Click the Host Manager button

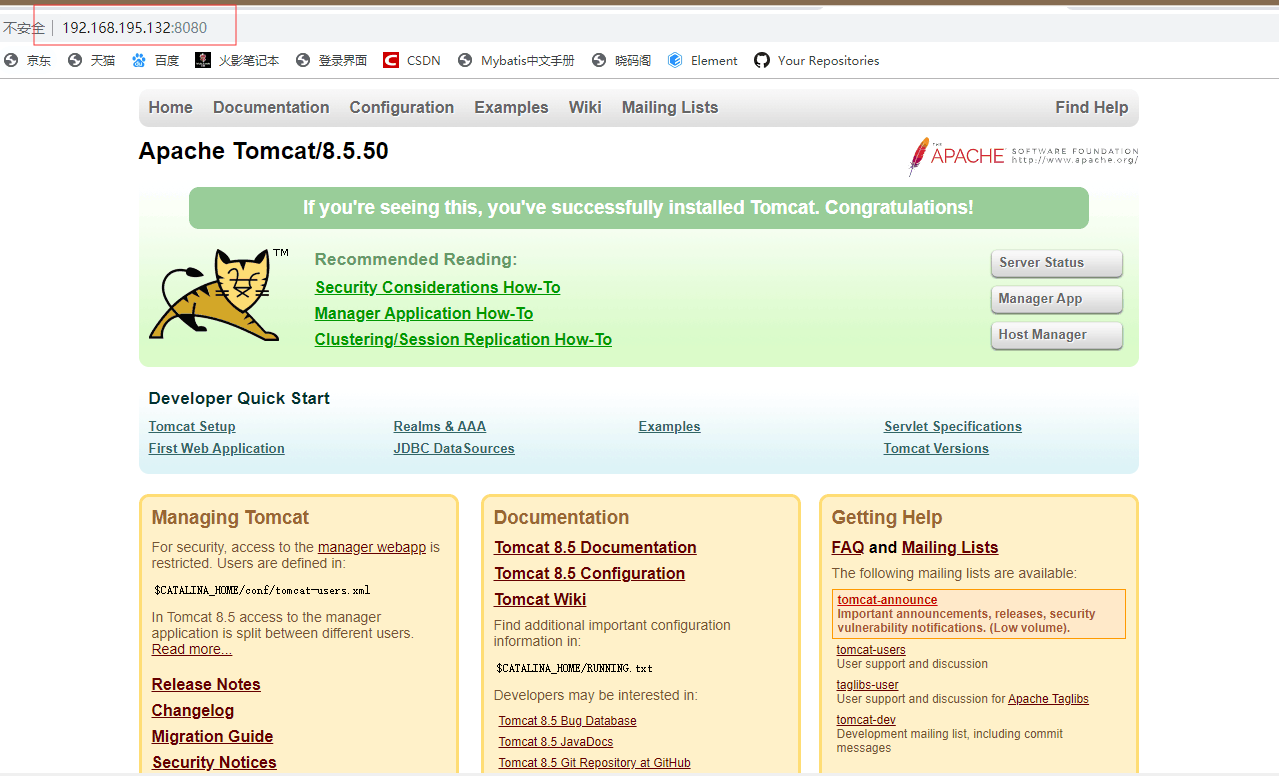tap(1056, 335)
